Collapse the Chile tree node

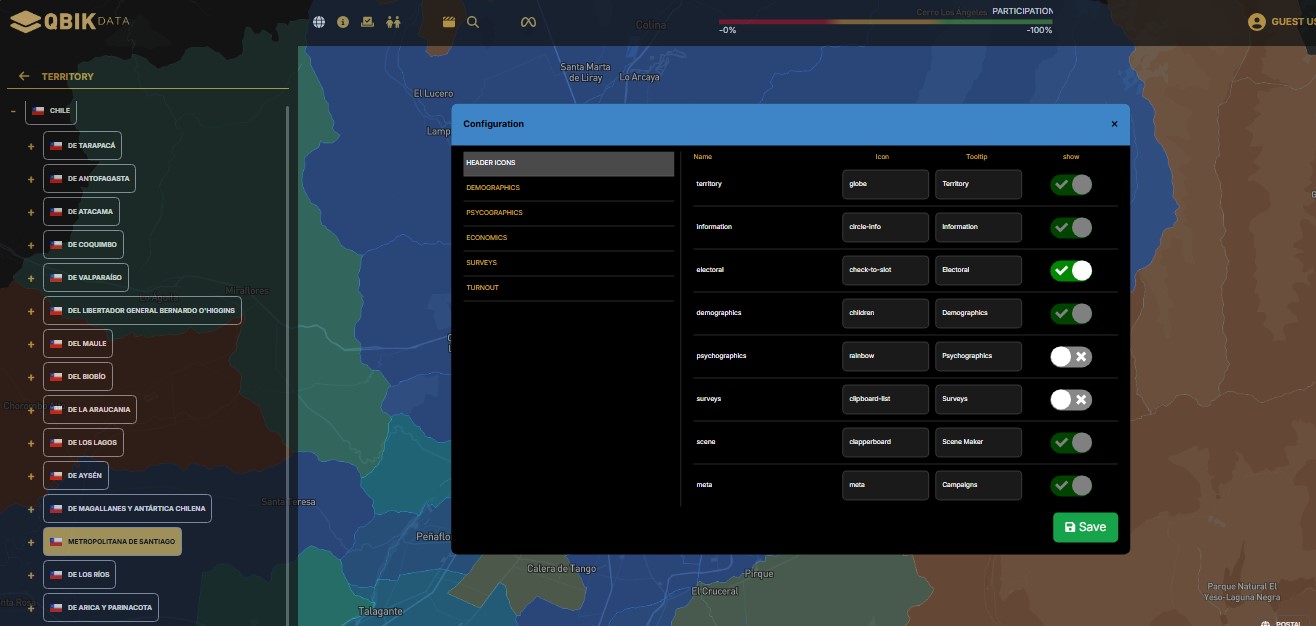coord(13,111)
